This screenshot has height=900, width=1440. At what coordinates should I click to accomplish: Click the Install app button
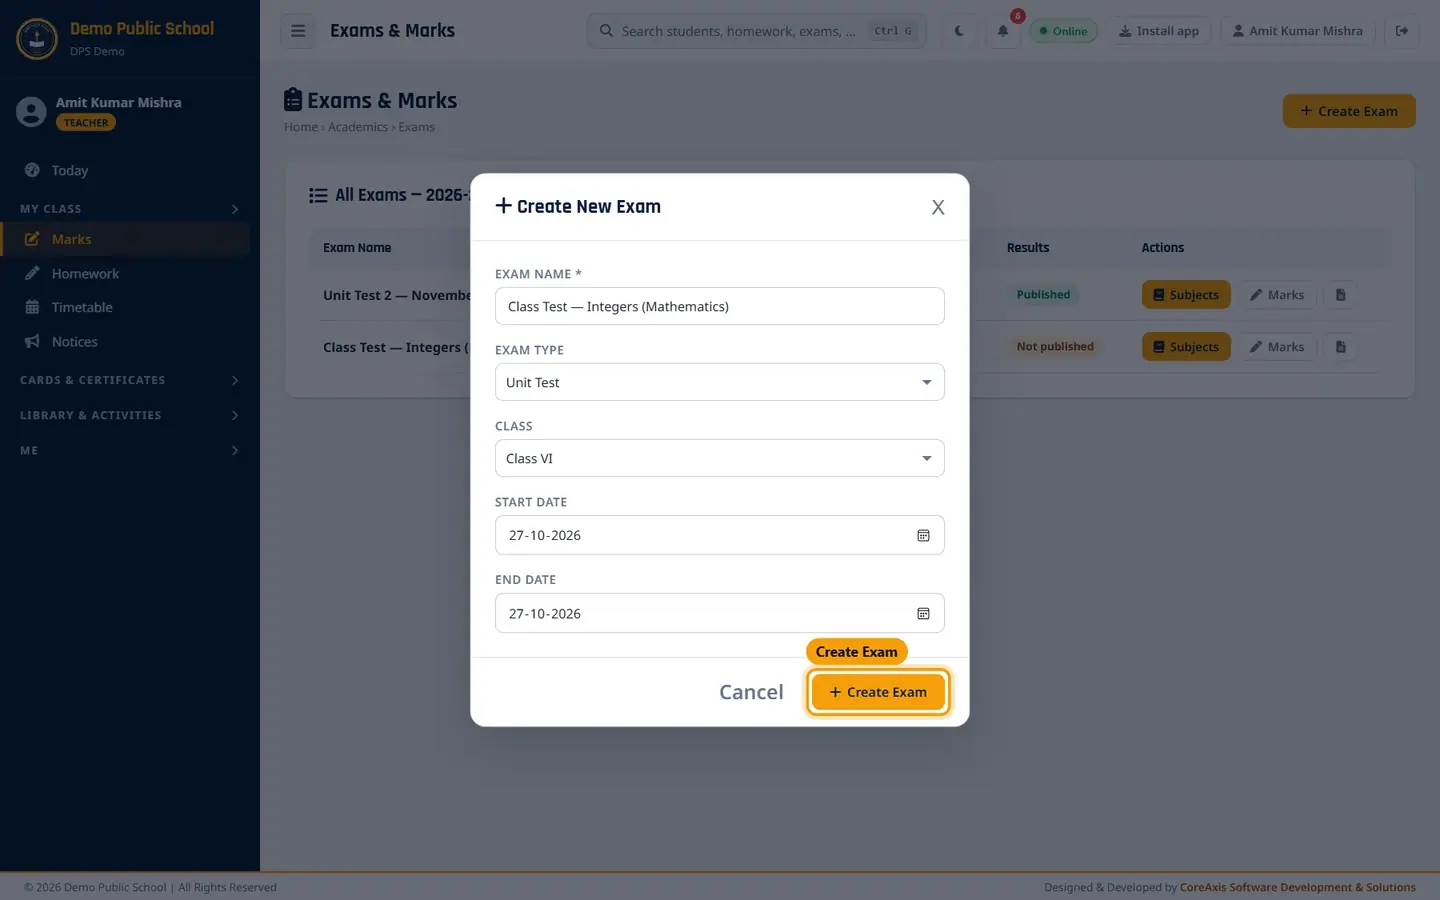coord(1159,31)
